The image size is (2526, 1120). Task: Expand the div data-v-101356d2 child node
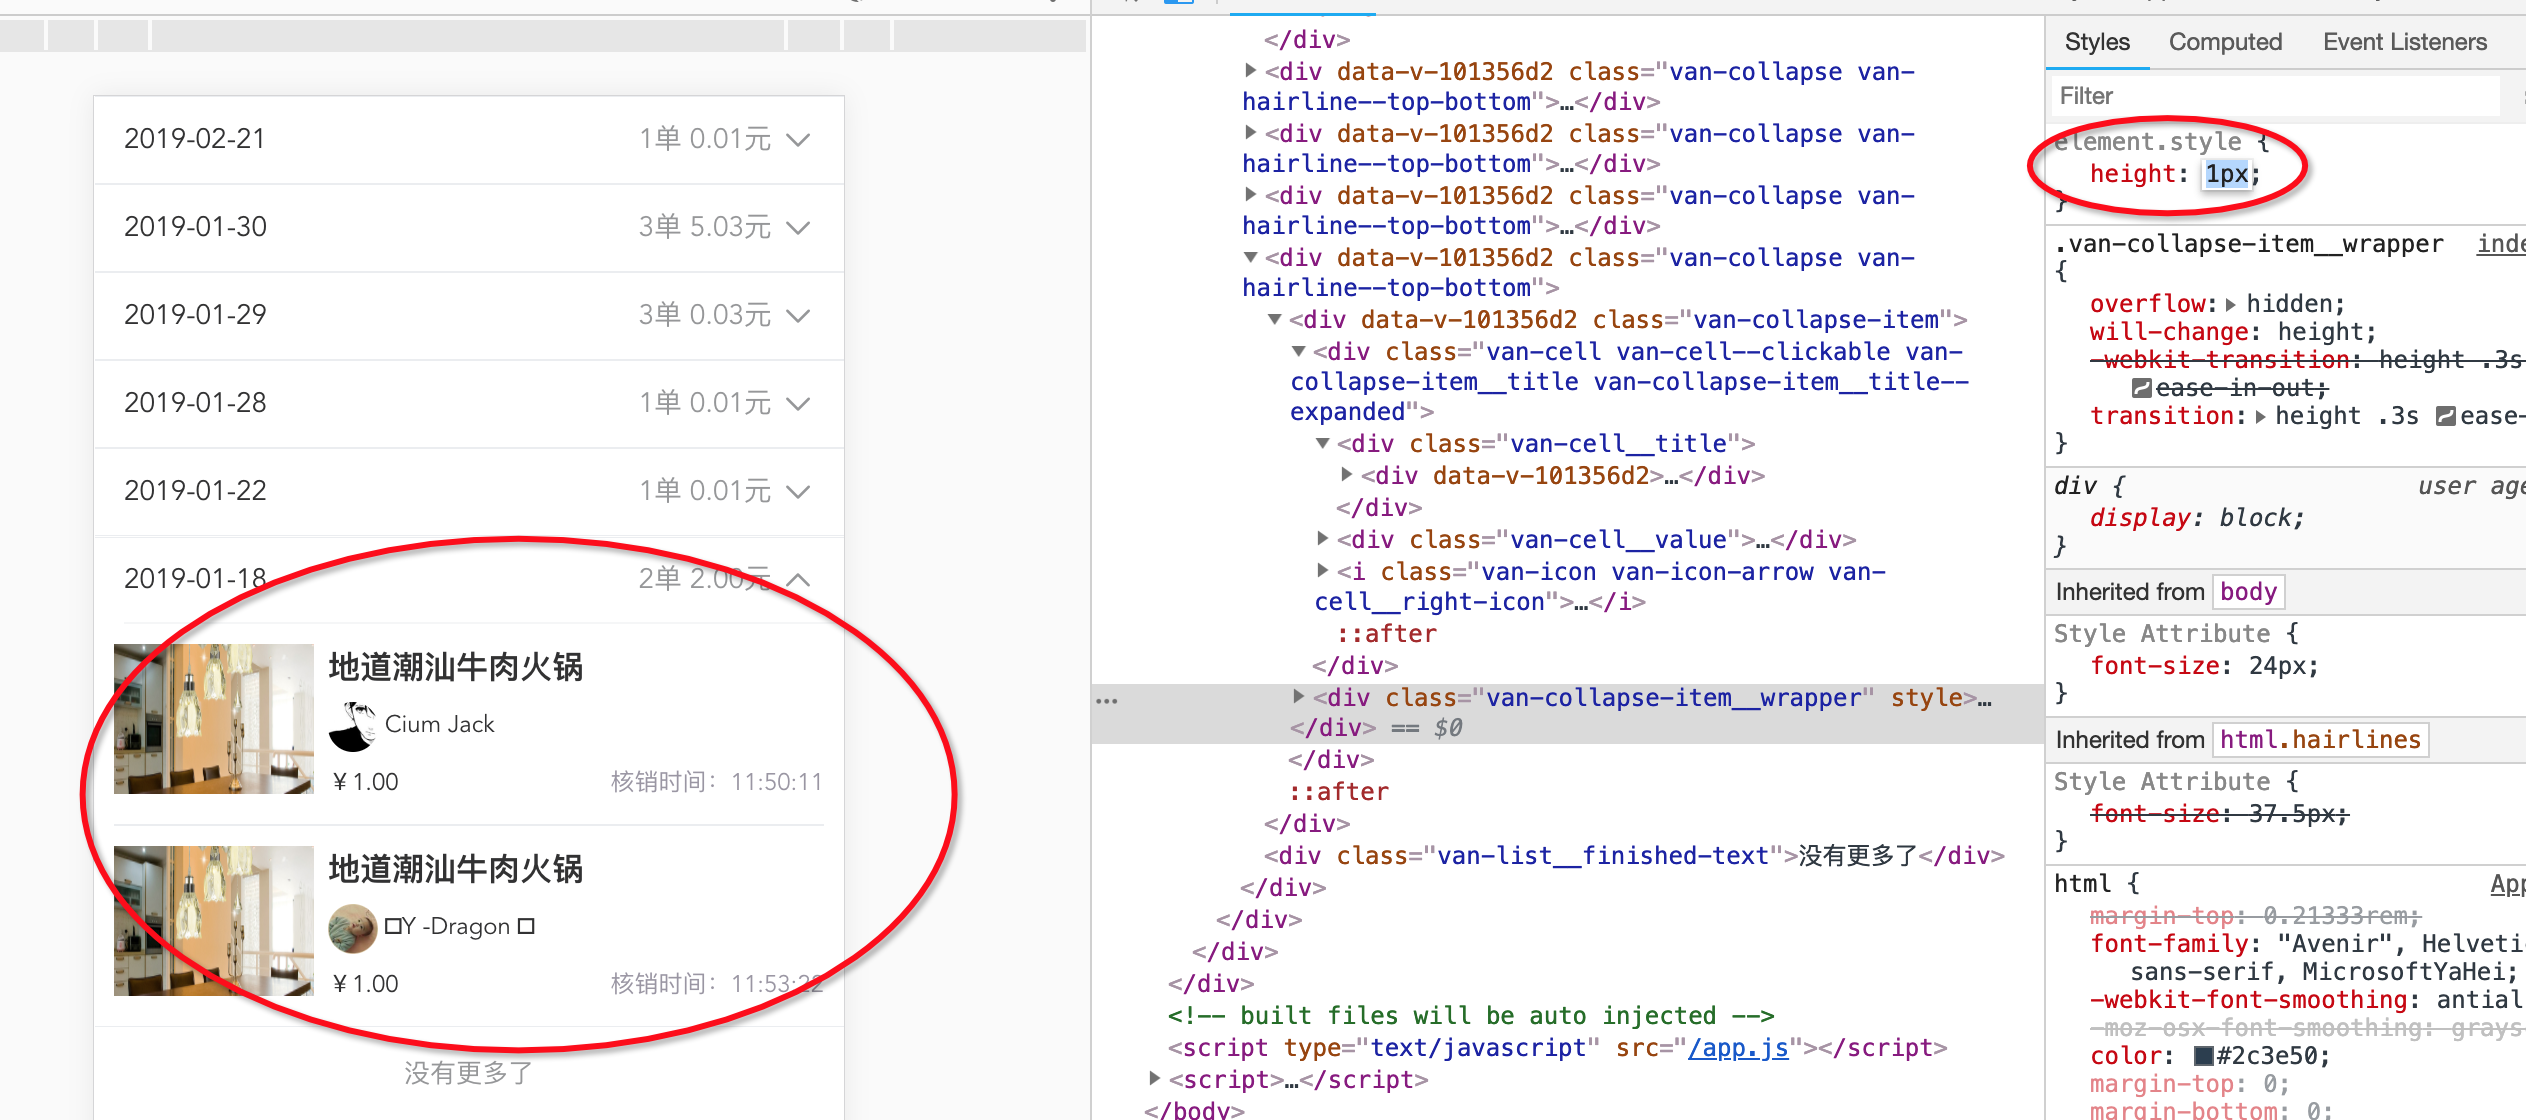point(1346,475)
